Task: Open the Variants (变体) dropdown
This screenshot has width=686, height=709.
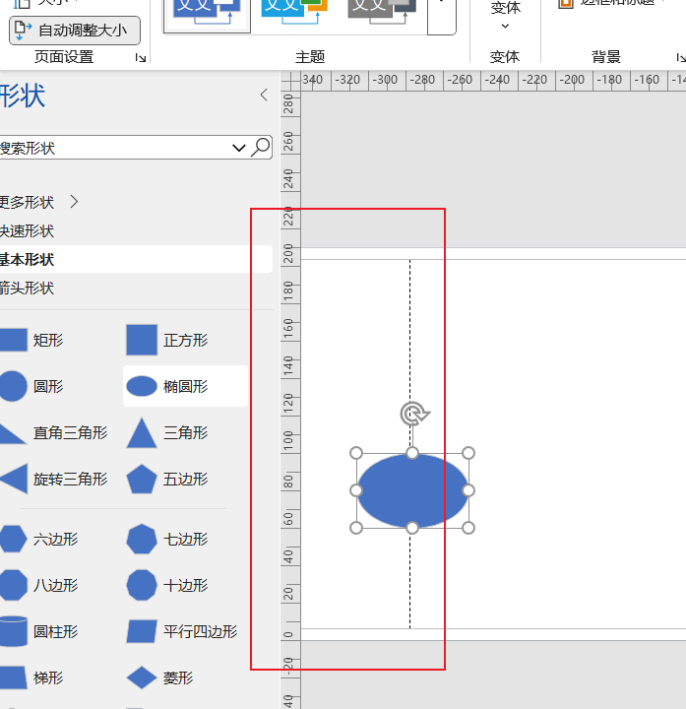Action: [x=505, y=16]
